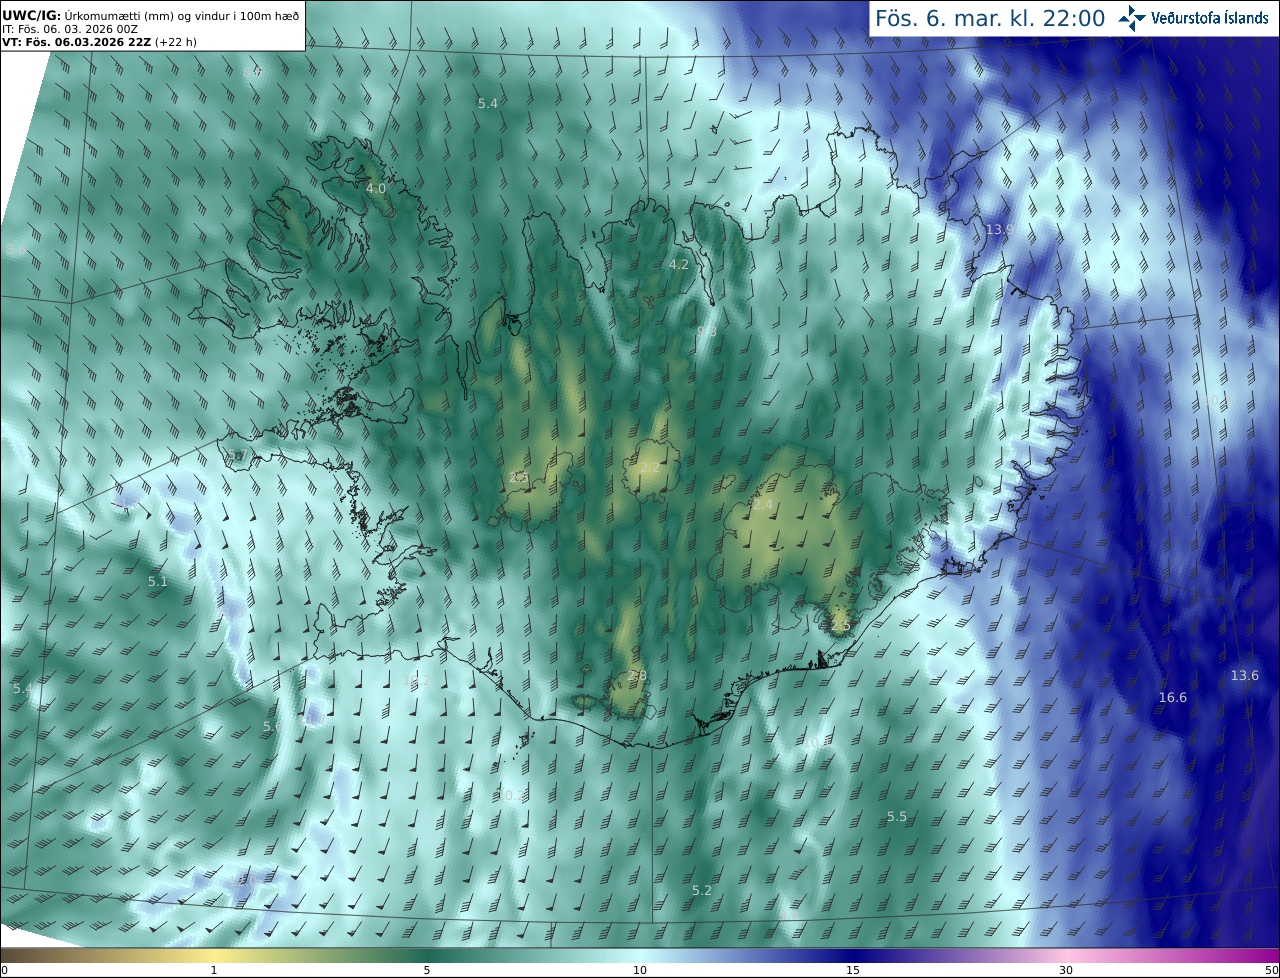
Task: Click the 'Fös. 6. mar. kl. 22:00' timestamp
Action: click(990, 18)
